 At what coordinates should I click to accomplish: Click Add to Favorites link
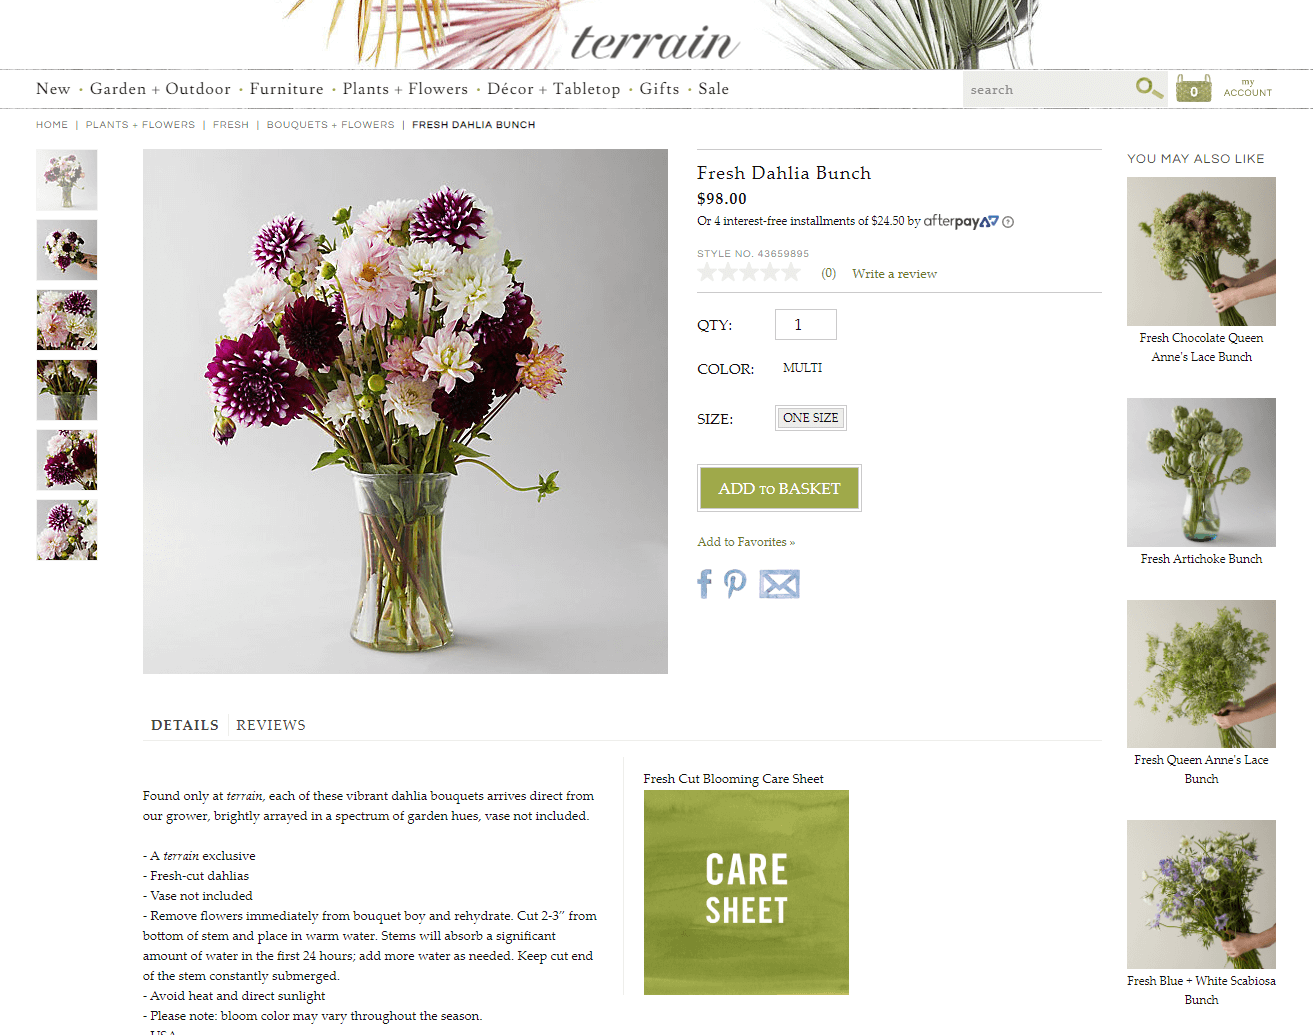(x=746, y=542)
